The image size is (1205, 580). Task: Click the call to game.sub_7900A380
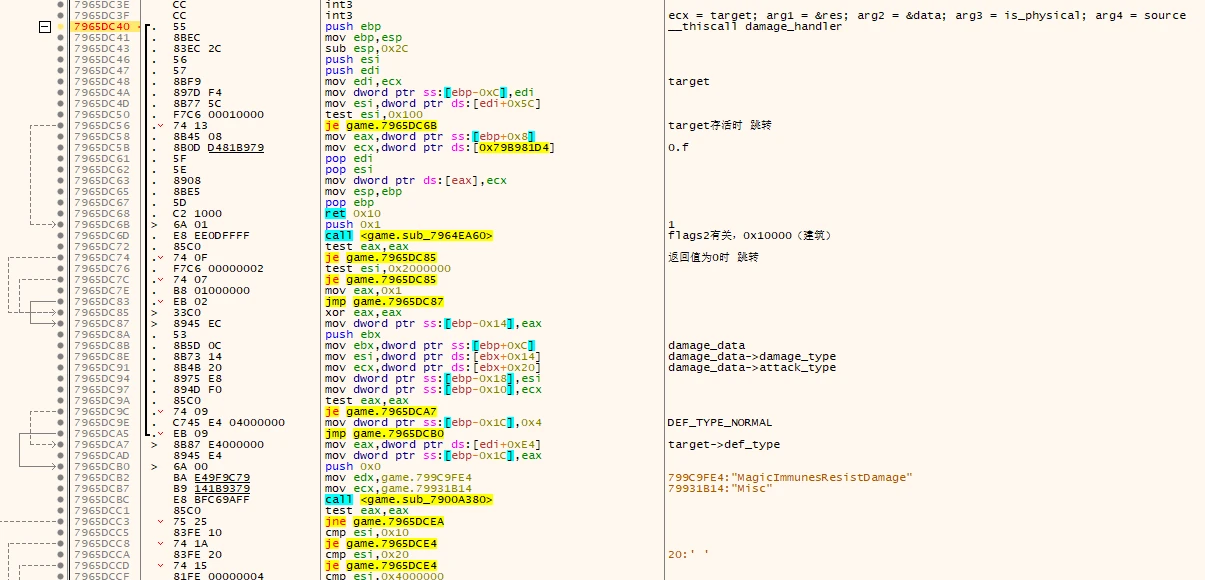pos(408,500)
